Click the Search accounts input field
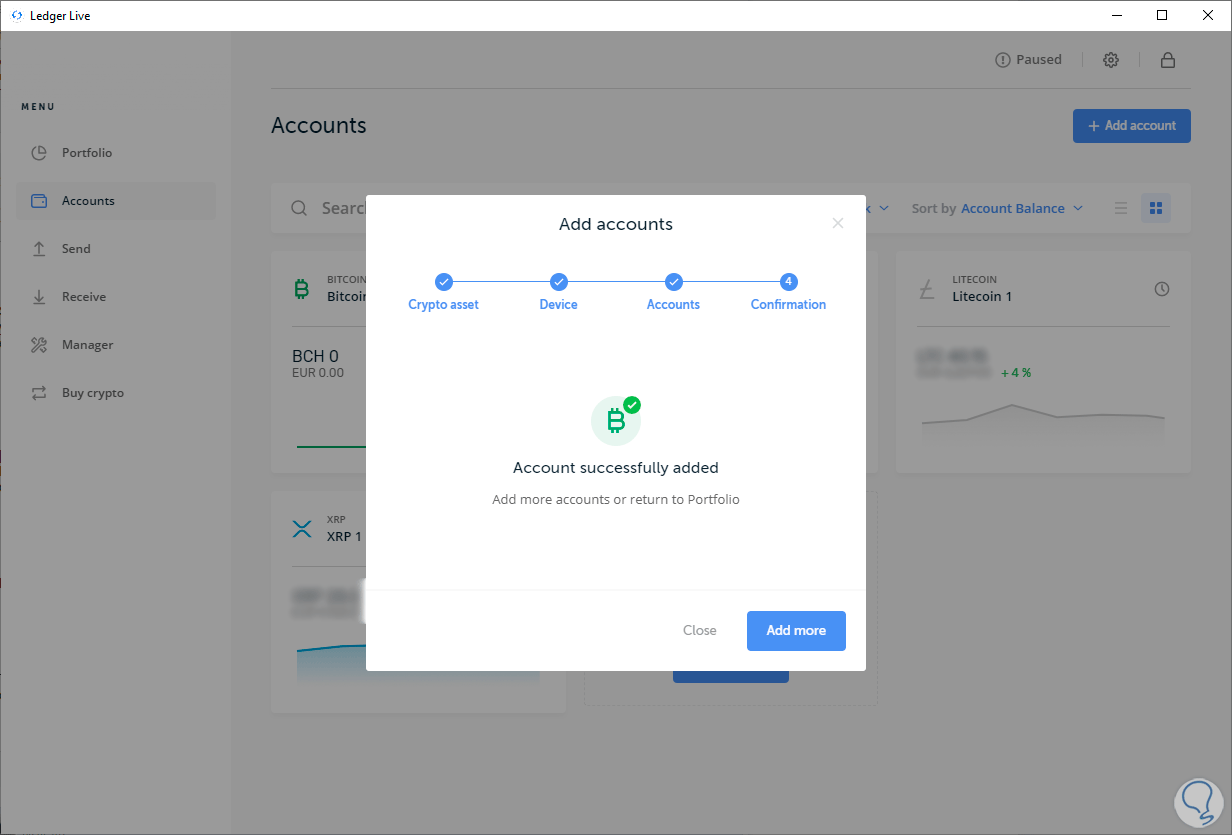Image resolution: width=1232 pixels, height=835 pixels. click(x=343, y=208)
